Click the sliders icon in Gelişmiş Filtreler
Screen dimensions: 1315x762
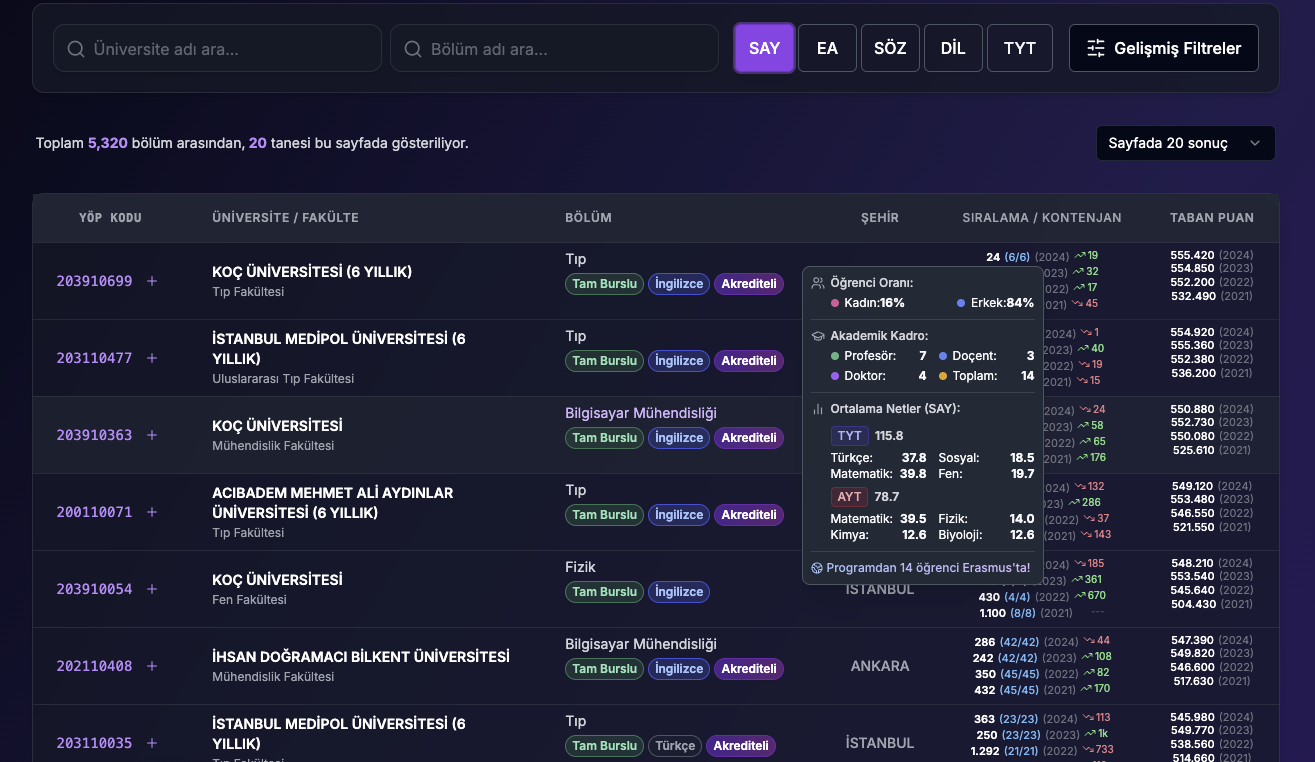[x=1096, y=48]
